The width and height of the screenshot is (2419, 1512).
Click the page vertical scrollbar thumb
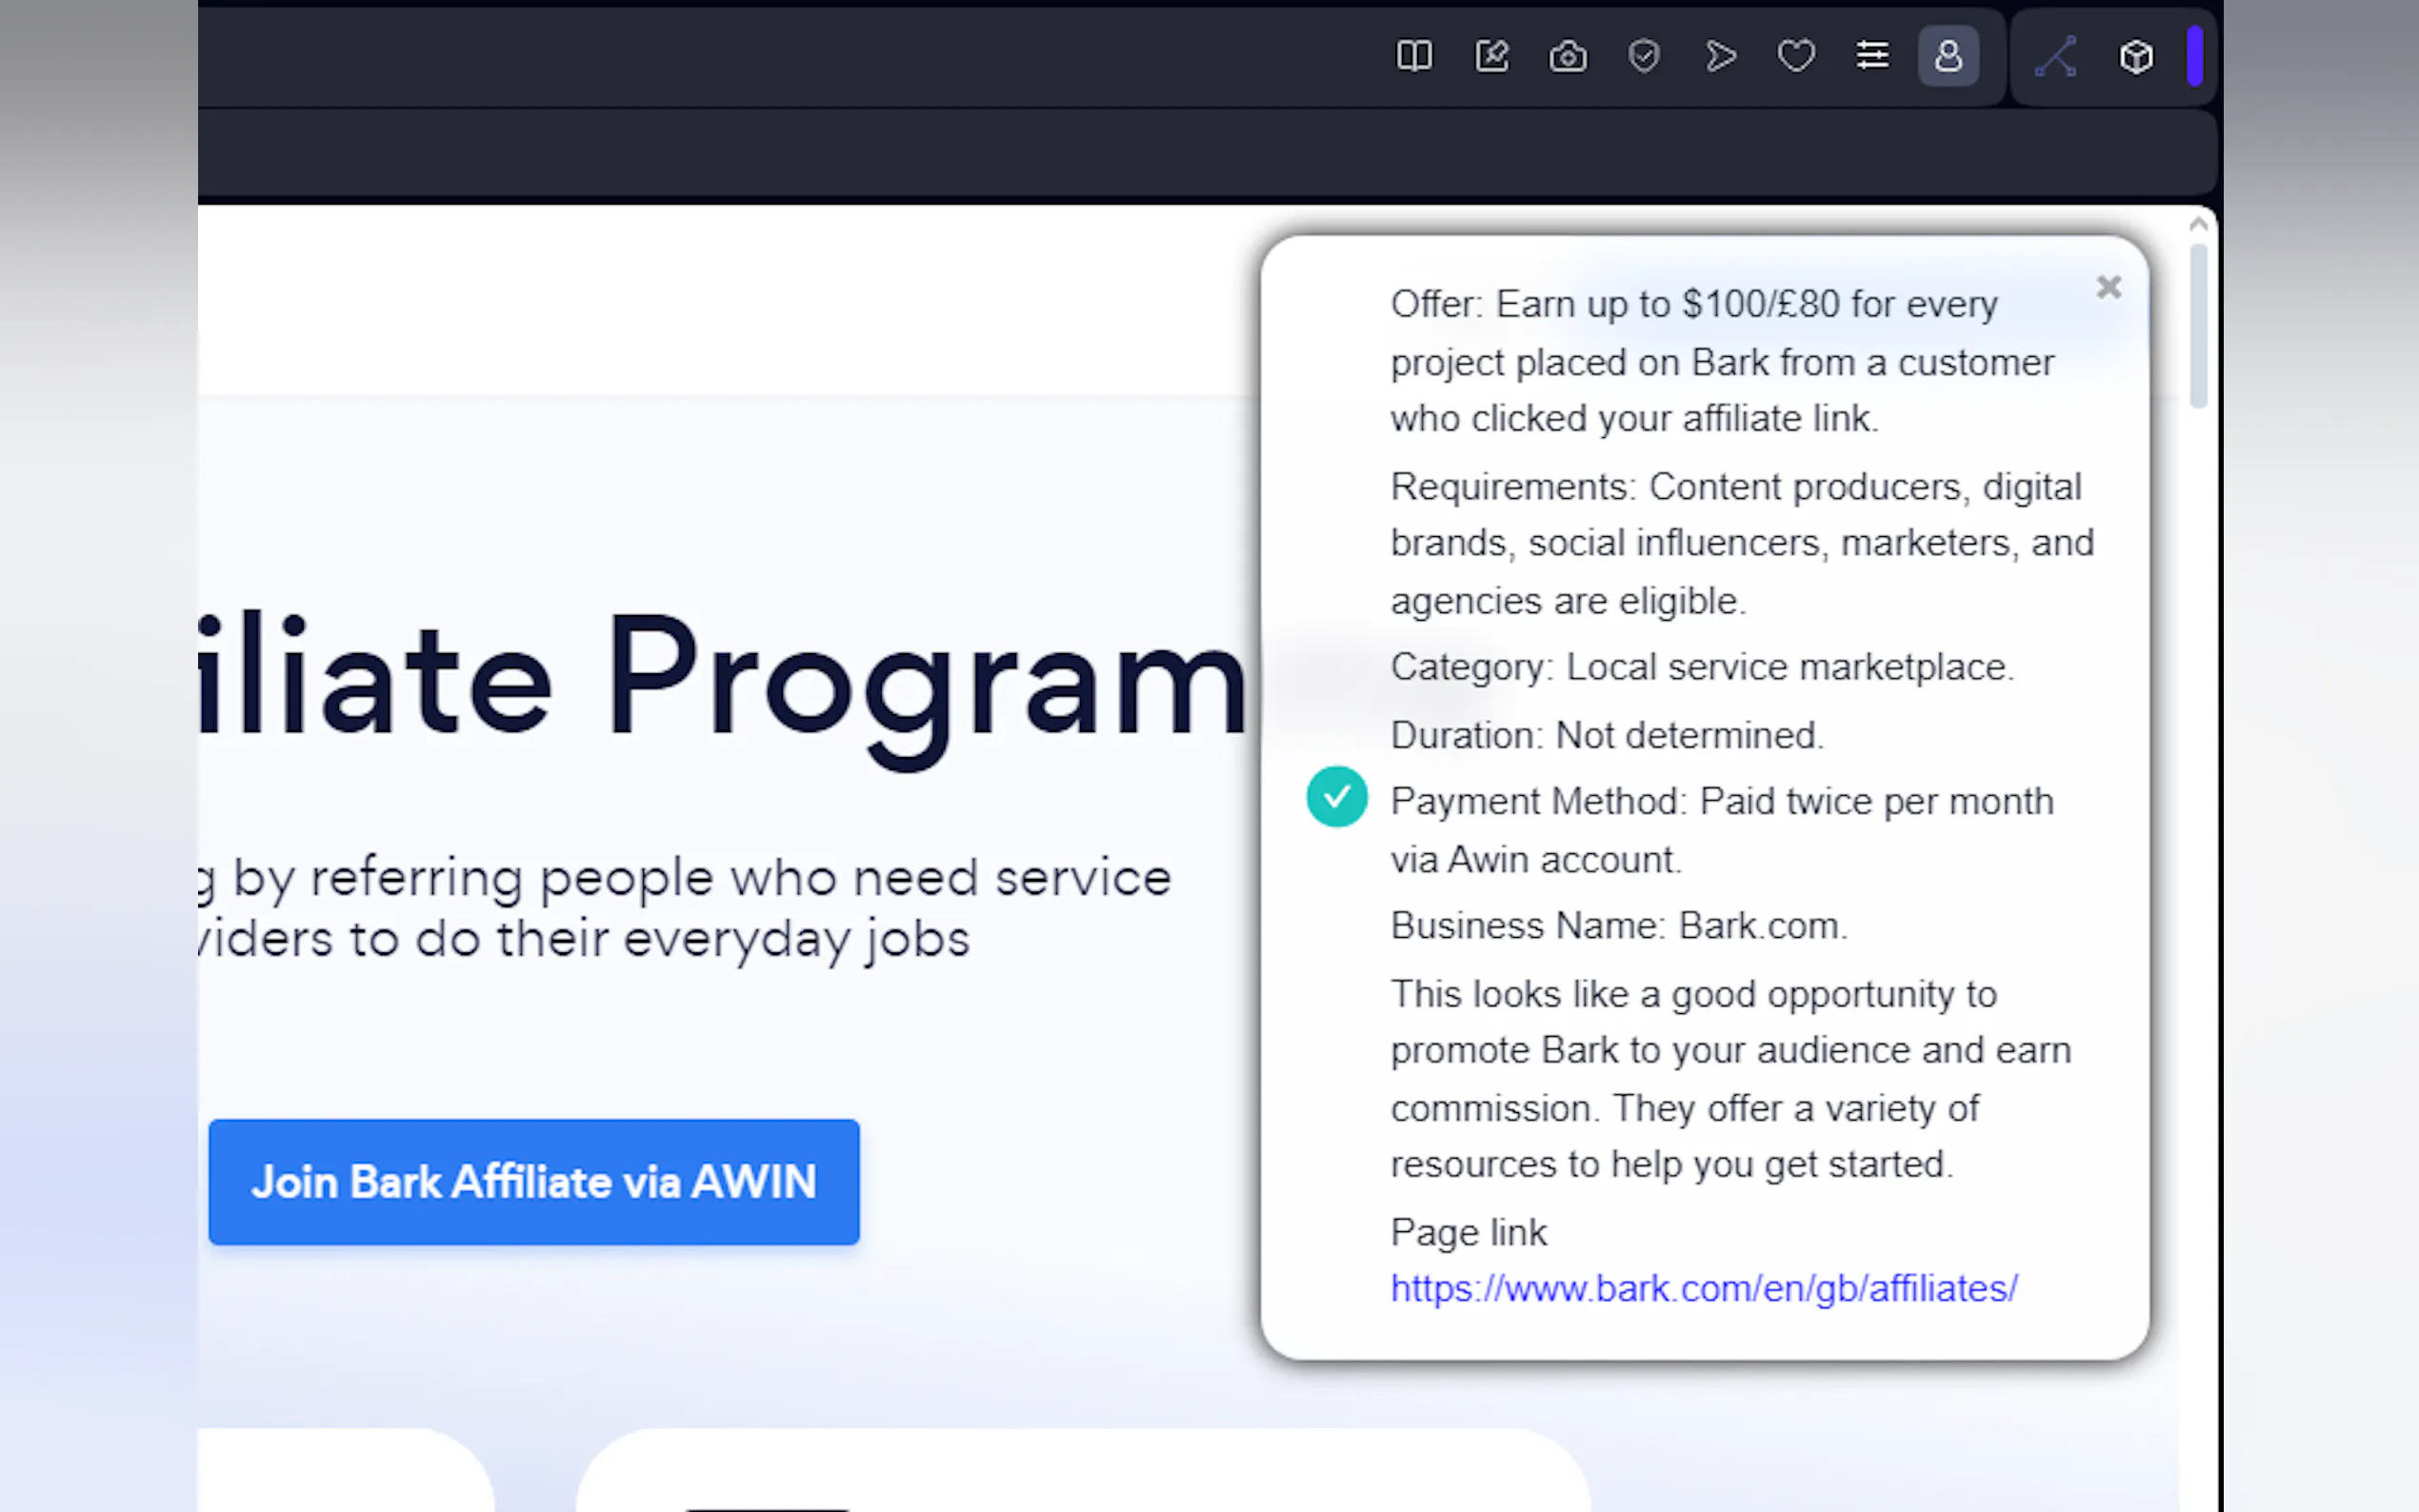coord(2198,325)
